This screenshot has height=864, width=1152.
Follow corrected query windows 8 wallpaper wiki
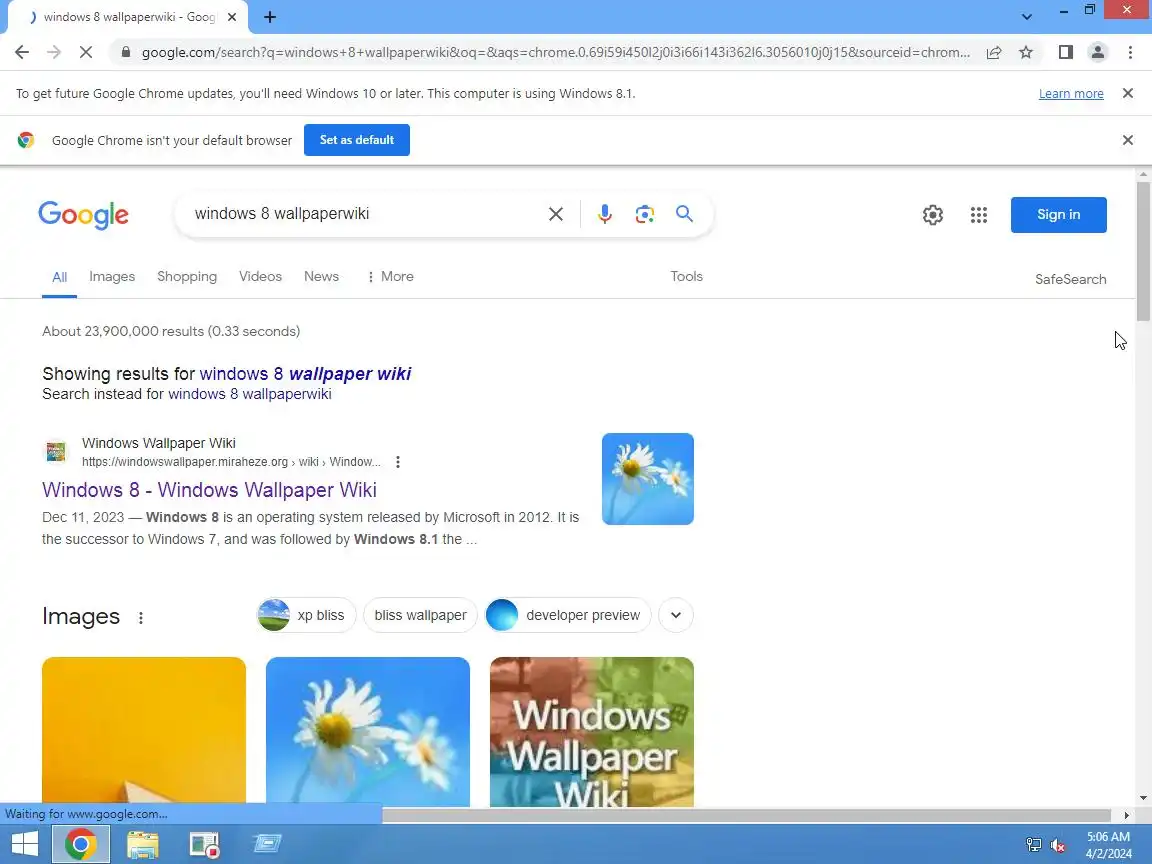(x=305, y=373)
